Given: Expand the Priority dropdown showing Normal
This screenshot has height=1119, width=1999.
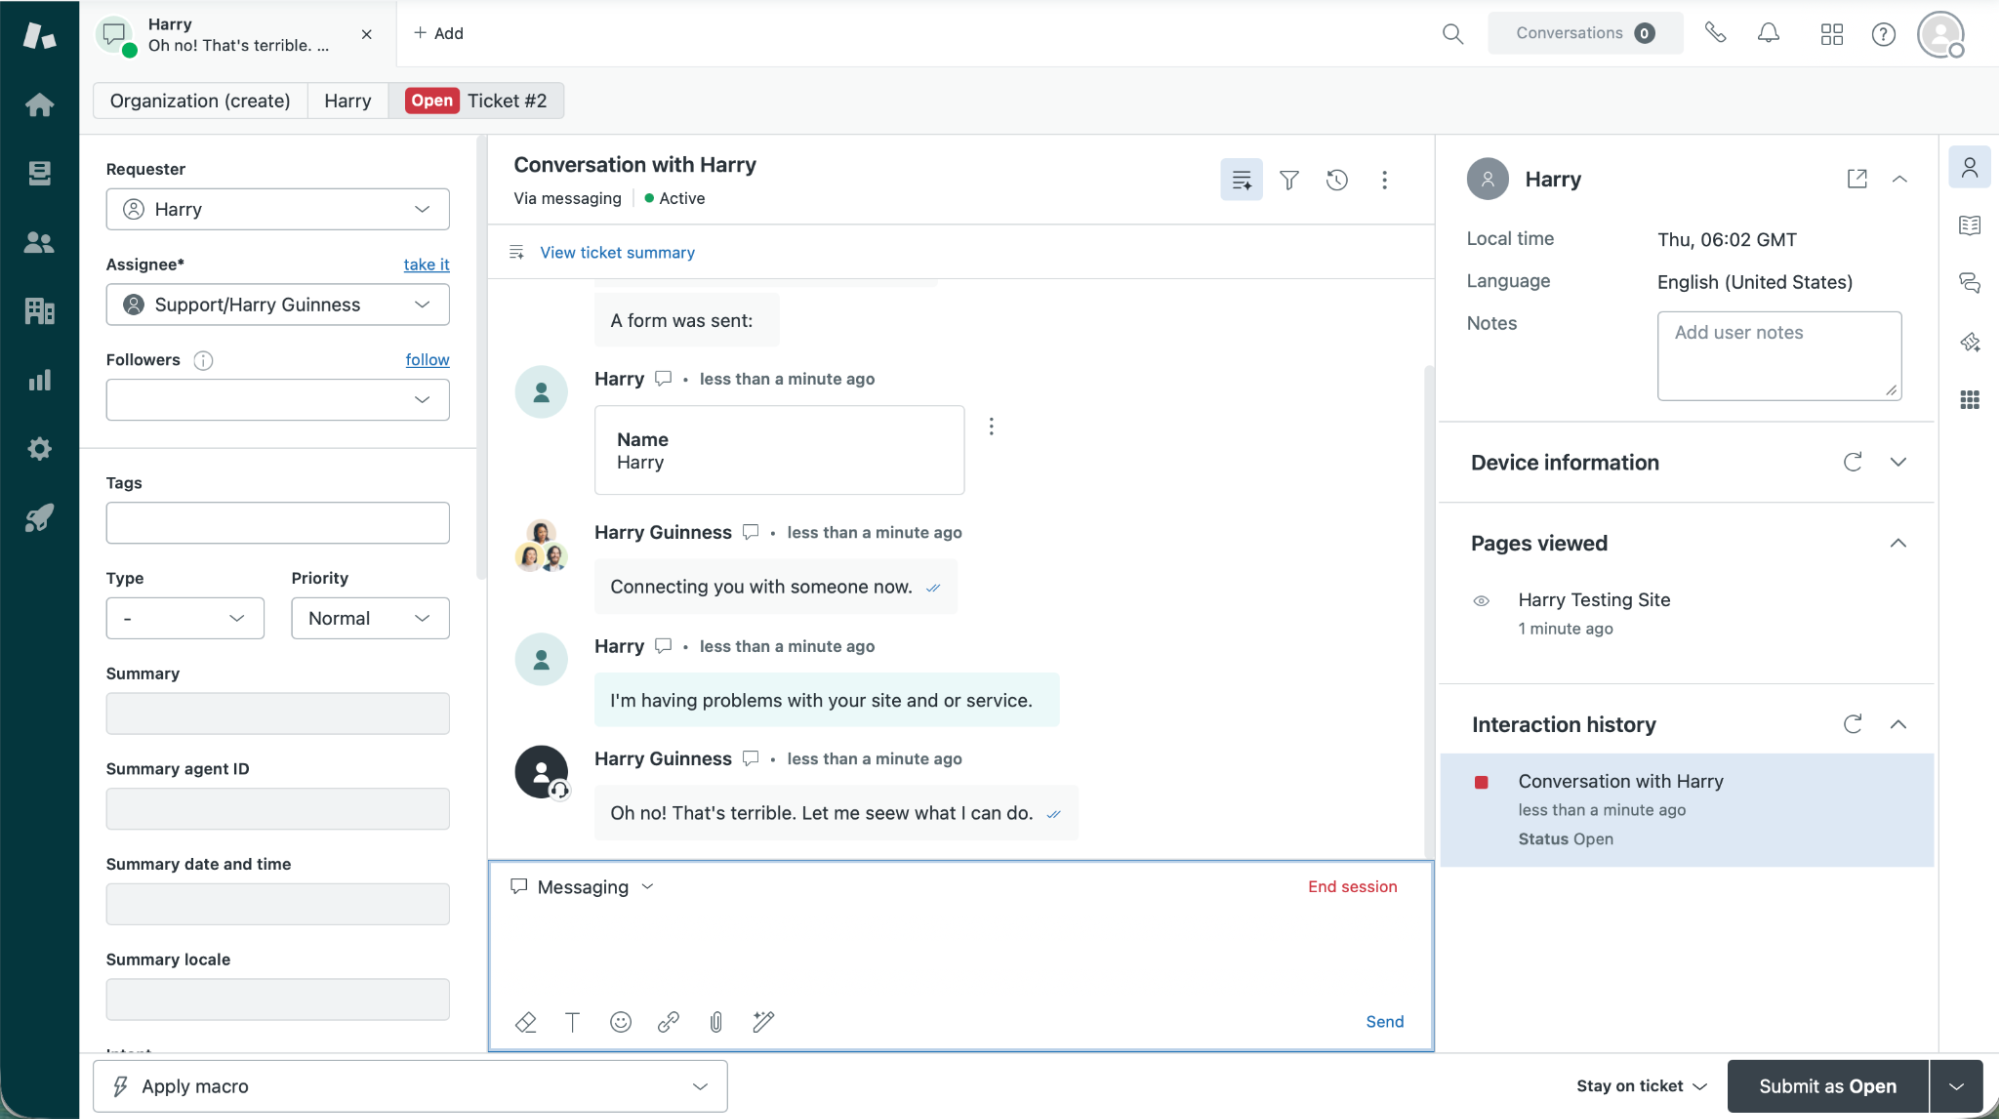Looking at the screenshot, I should tap(369, 618).
